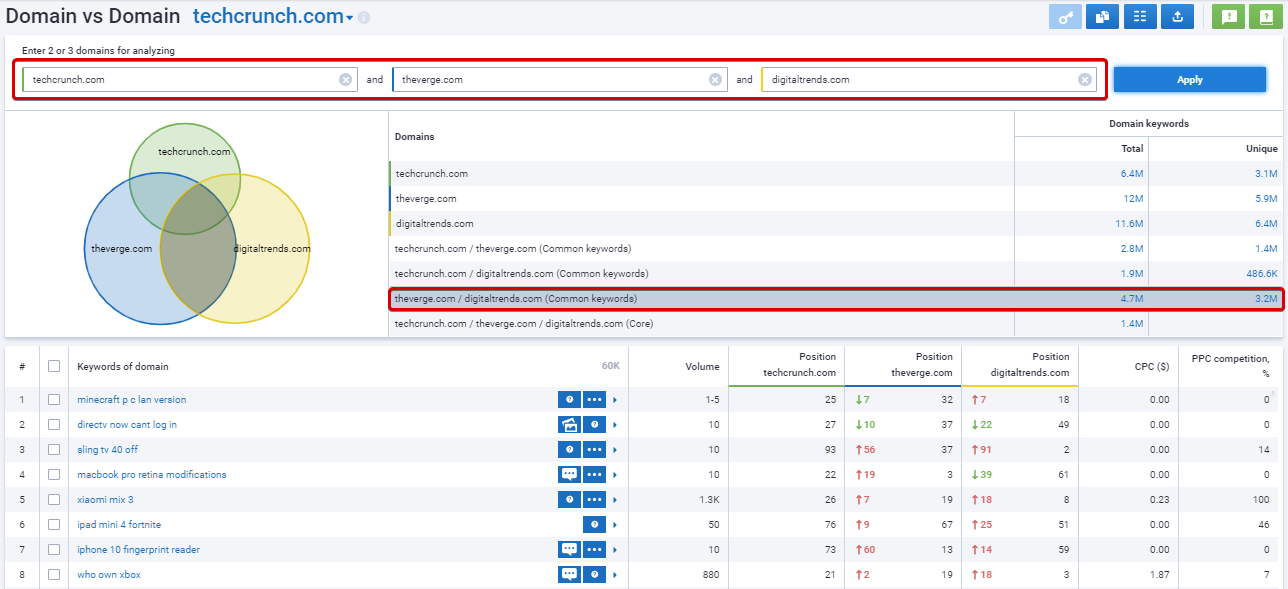Screen dimensions: 1288x589
Task: Click the Apply button
Action: click(x=1189, y=79)
